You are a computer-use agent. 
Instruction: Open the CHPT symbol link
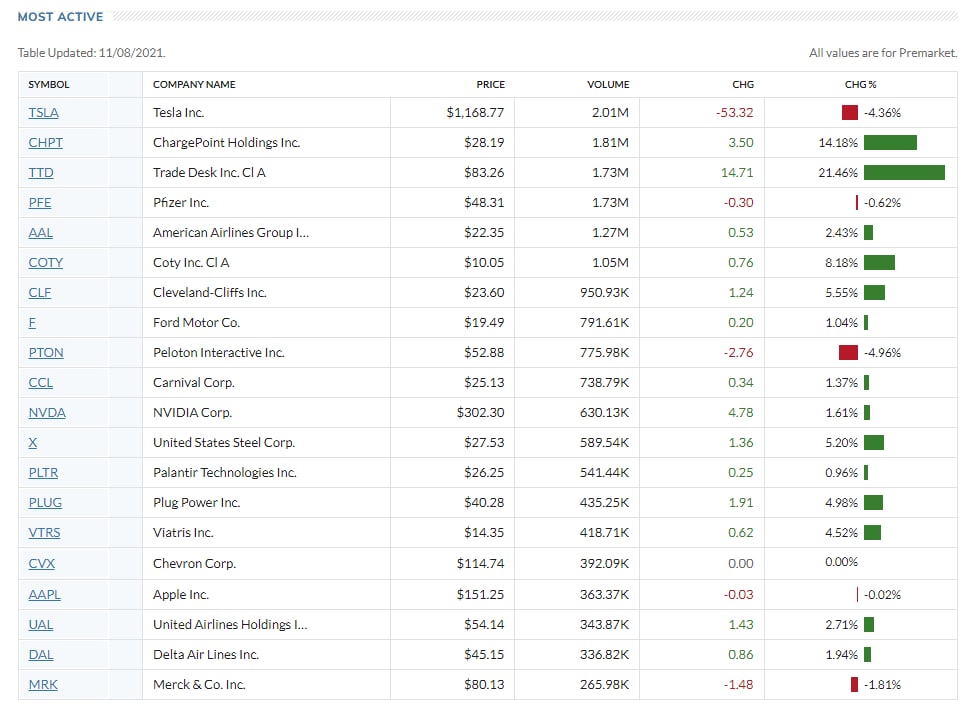[46, 142]
